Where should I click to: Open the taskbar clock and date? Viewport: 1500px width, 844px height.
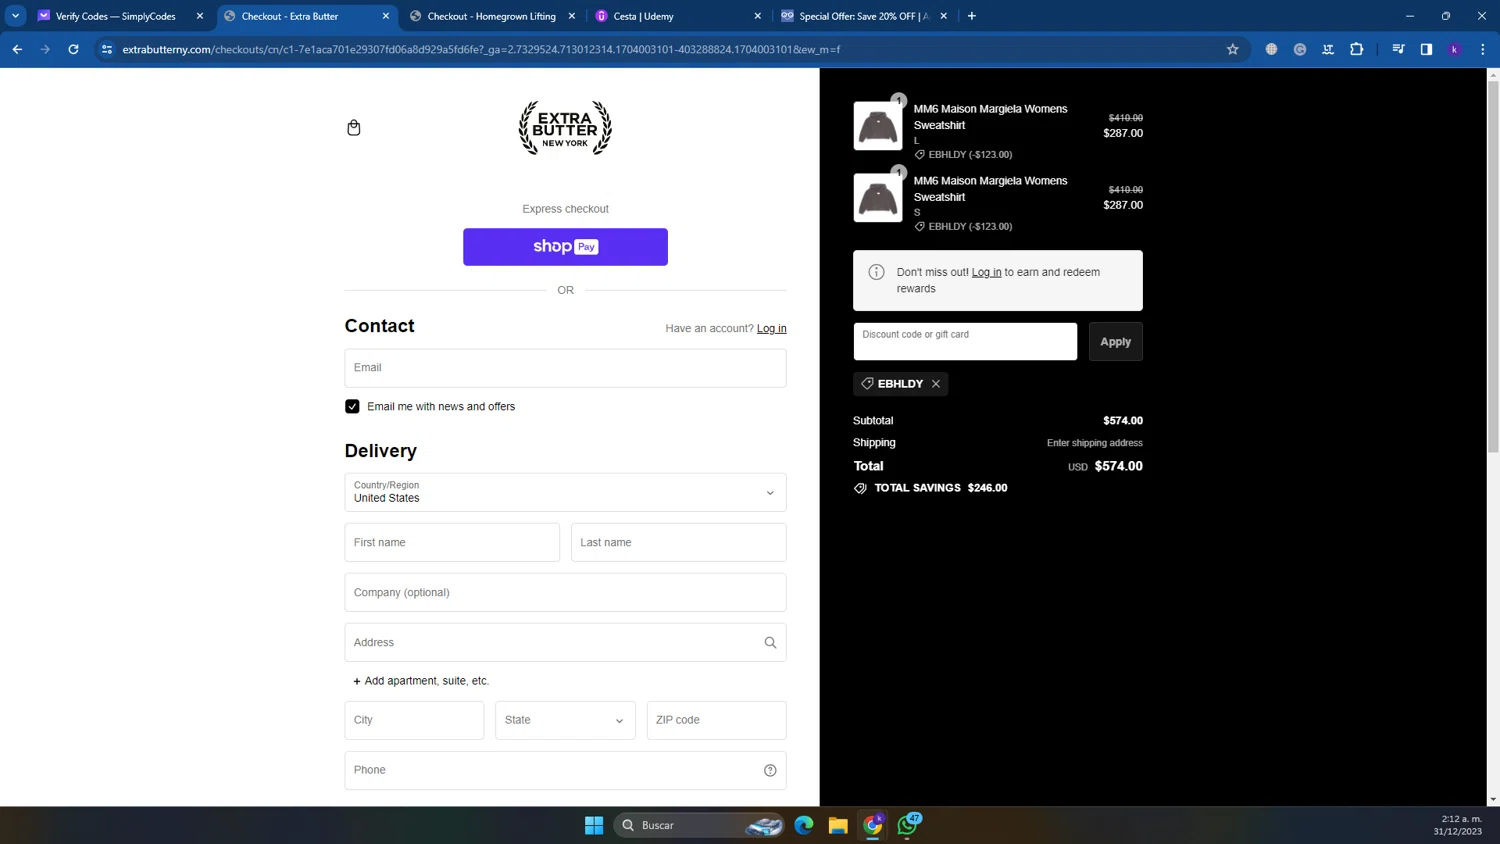click(1457, 825)
